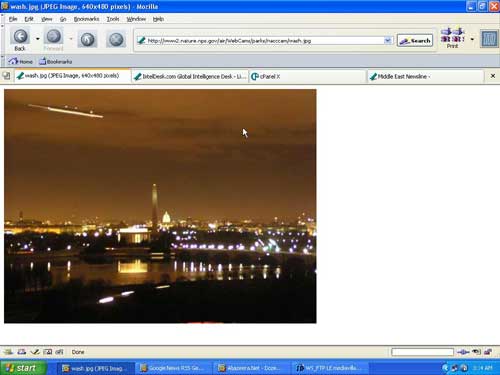This screenshot has height=375, width=500.
Task: Click the Washington night webcam image
Action: click(160, 206)
